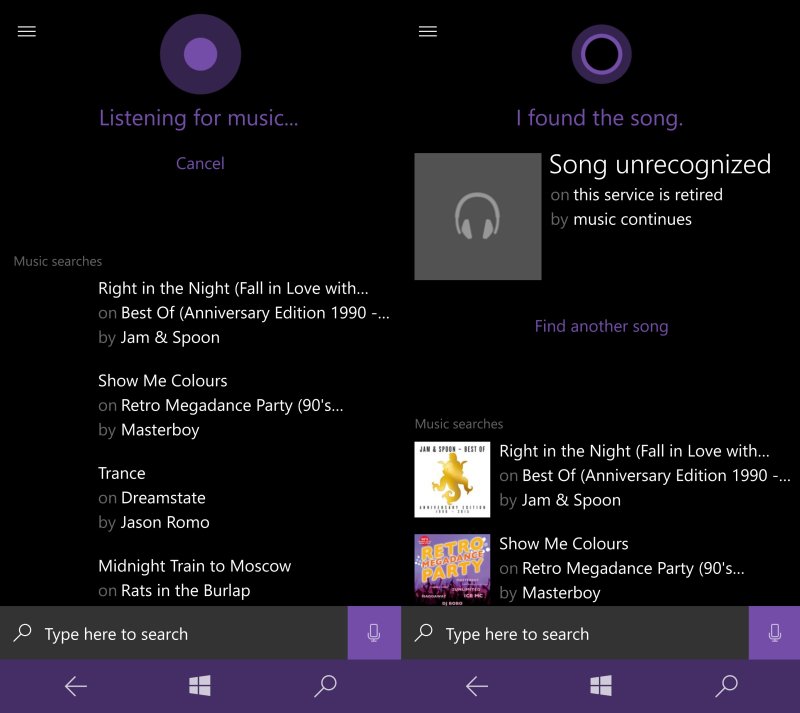Click 'this service is retired' text
This screenshot has width=800, height=713.
(x=648, y=194)
